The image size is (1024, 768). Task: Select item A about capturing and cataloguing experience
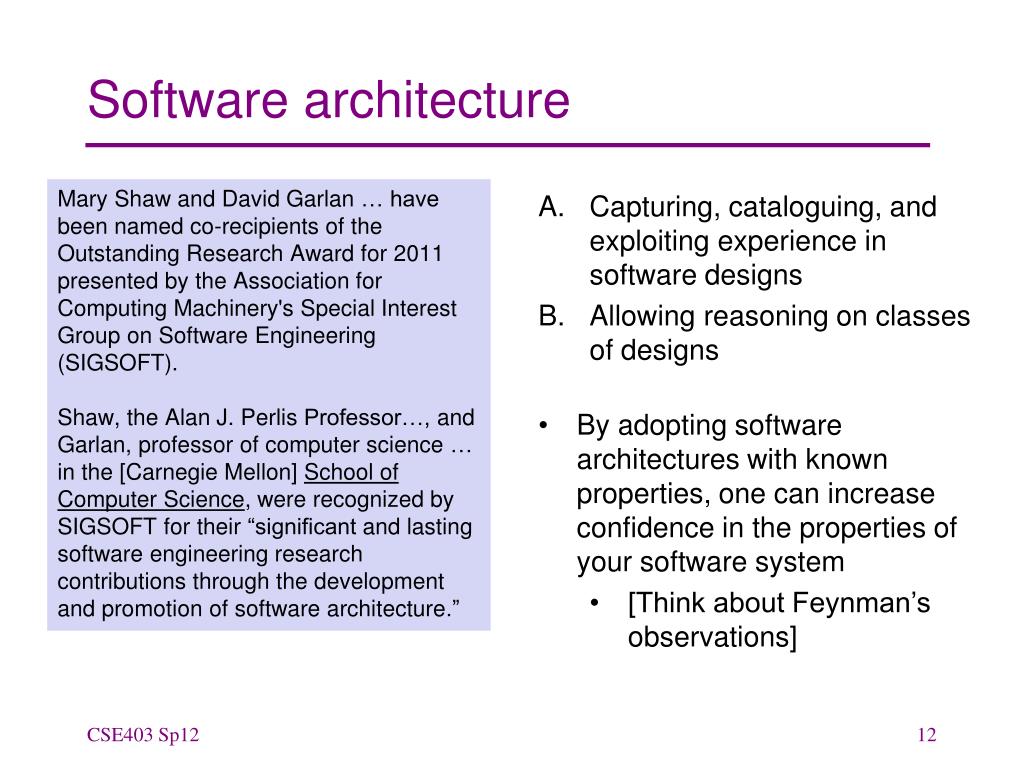click(738, 241)
